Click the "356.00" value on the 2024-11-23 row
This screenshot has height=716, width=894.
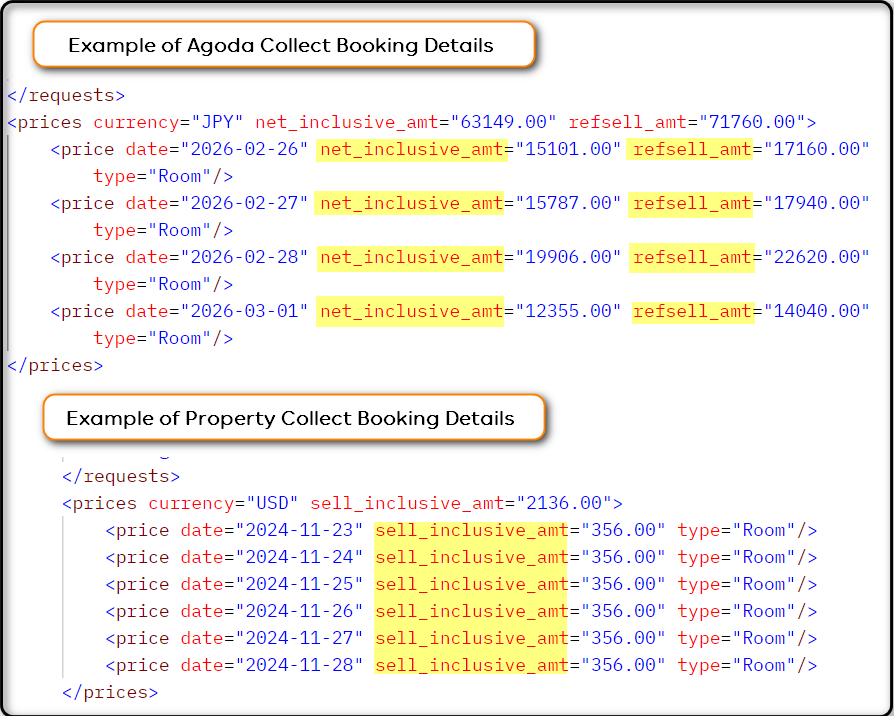coord(623,530)
